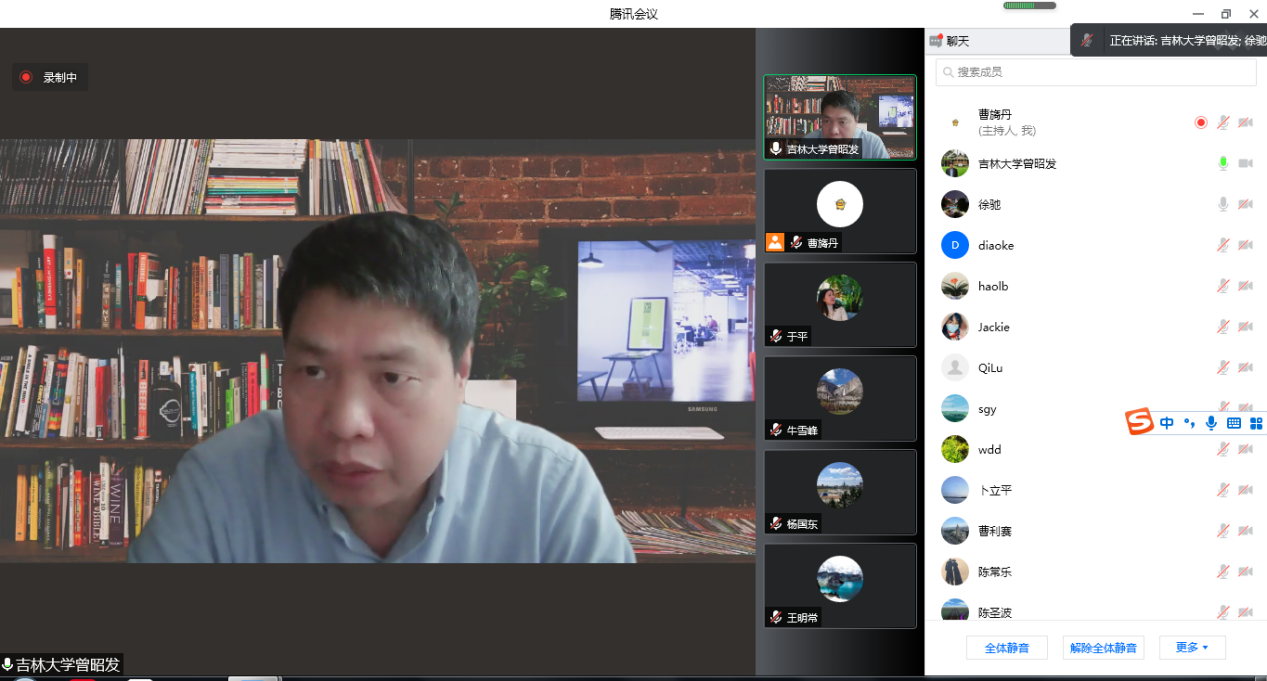Expand the 更多 dropdown menu
Screen dimensions: 1267x681
1192,648
